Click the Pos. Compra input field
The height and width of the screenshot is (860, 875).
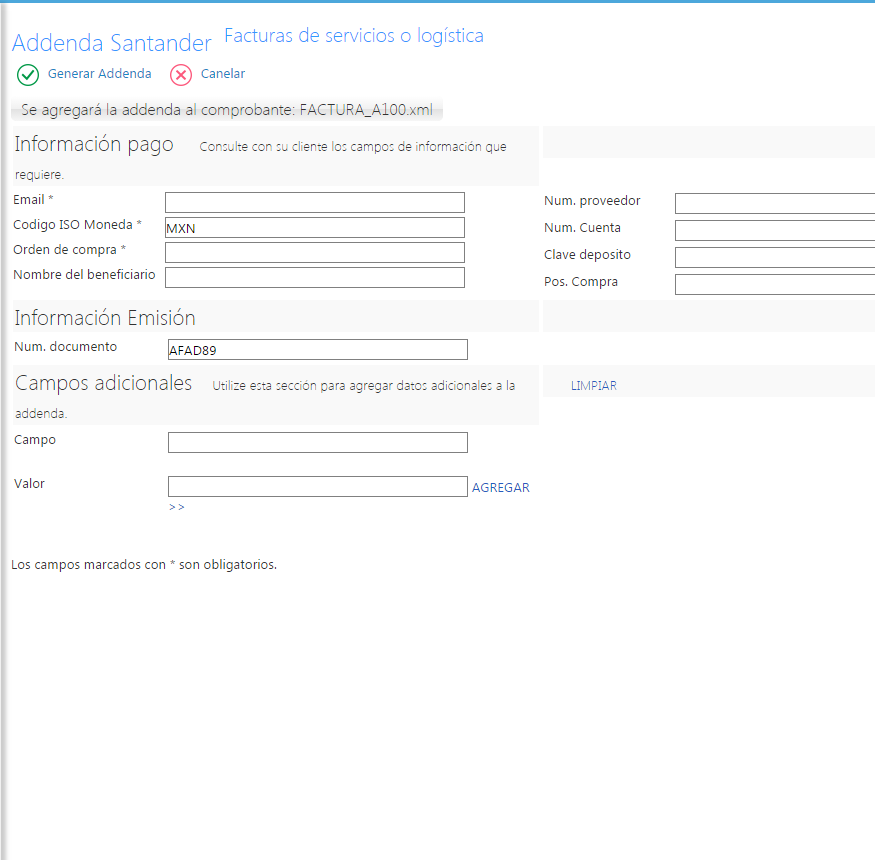pyautogui.click(x=775, y=285)
